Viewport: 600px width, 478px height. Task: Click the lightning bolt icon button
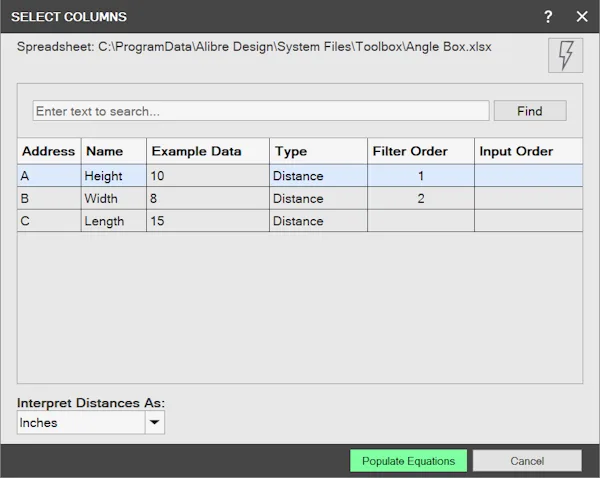click(x=565, y=55)
